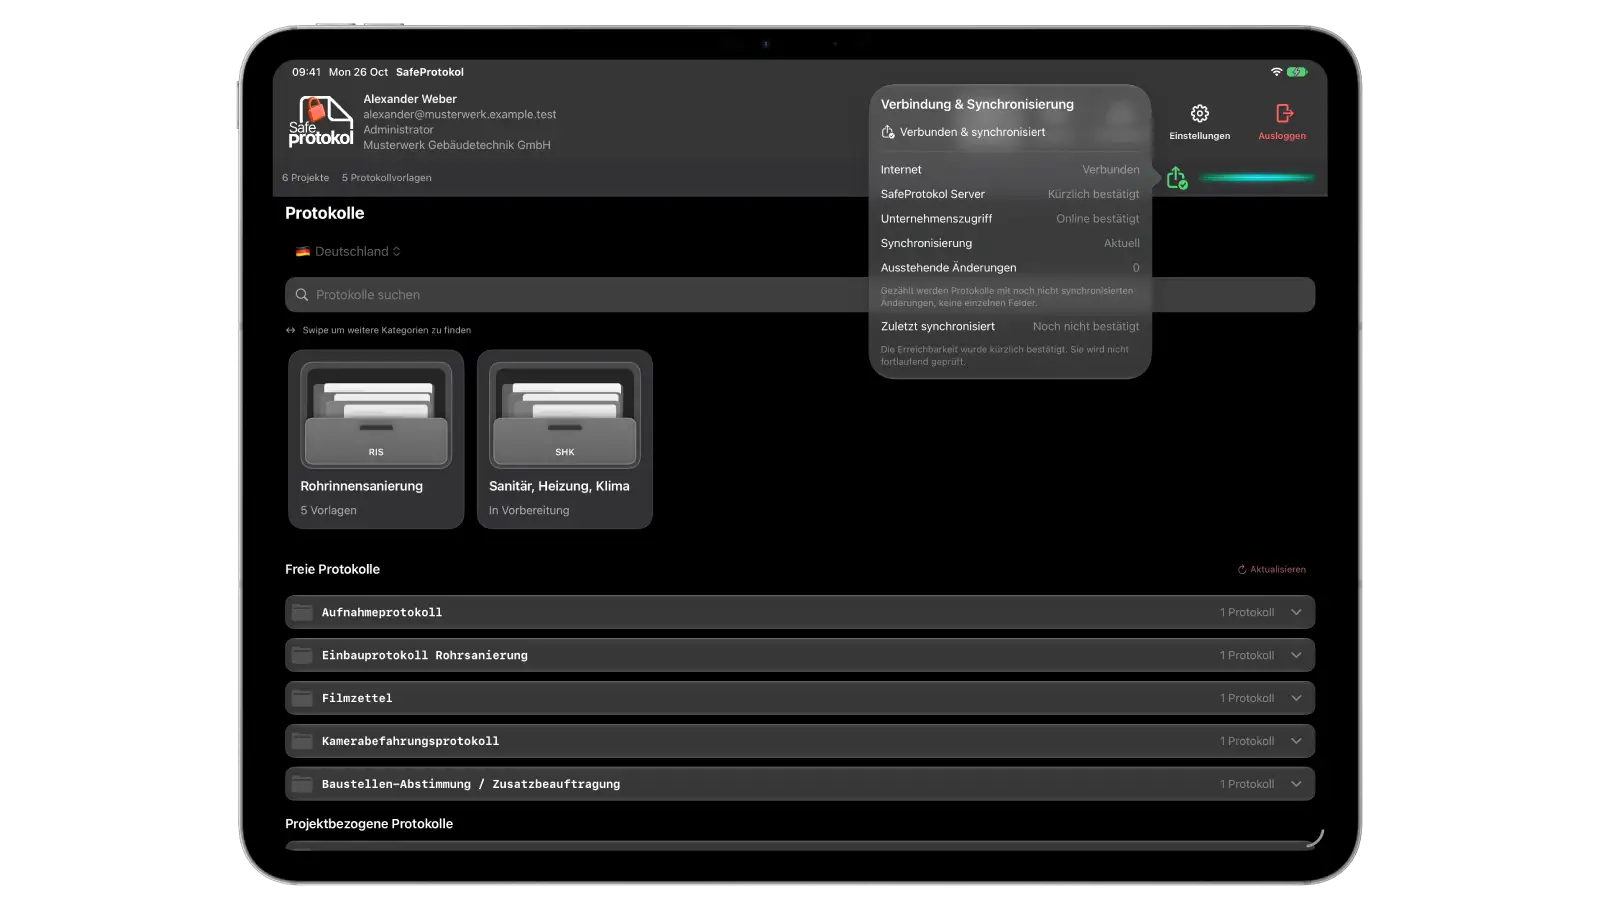1601x901 pixels.
Task: Tap the green sync status icon
Action: pos(1177,178)
